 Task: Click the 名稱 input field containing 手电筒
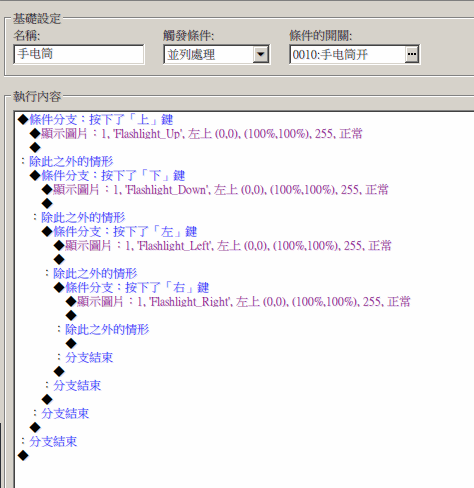click(79, 54)
